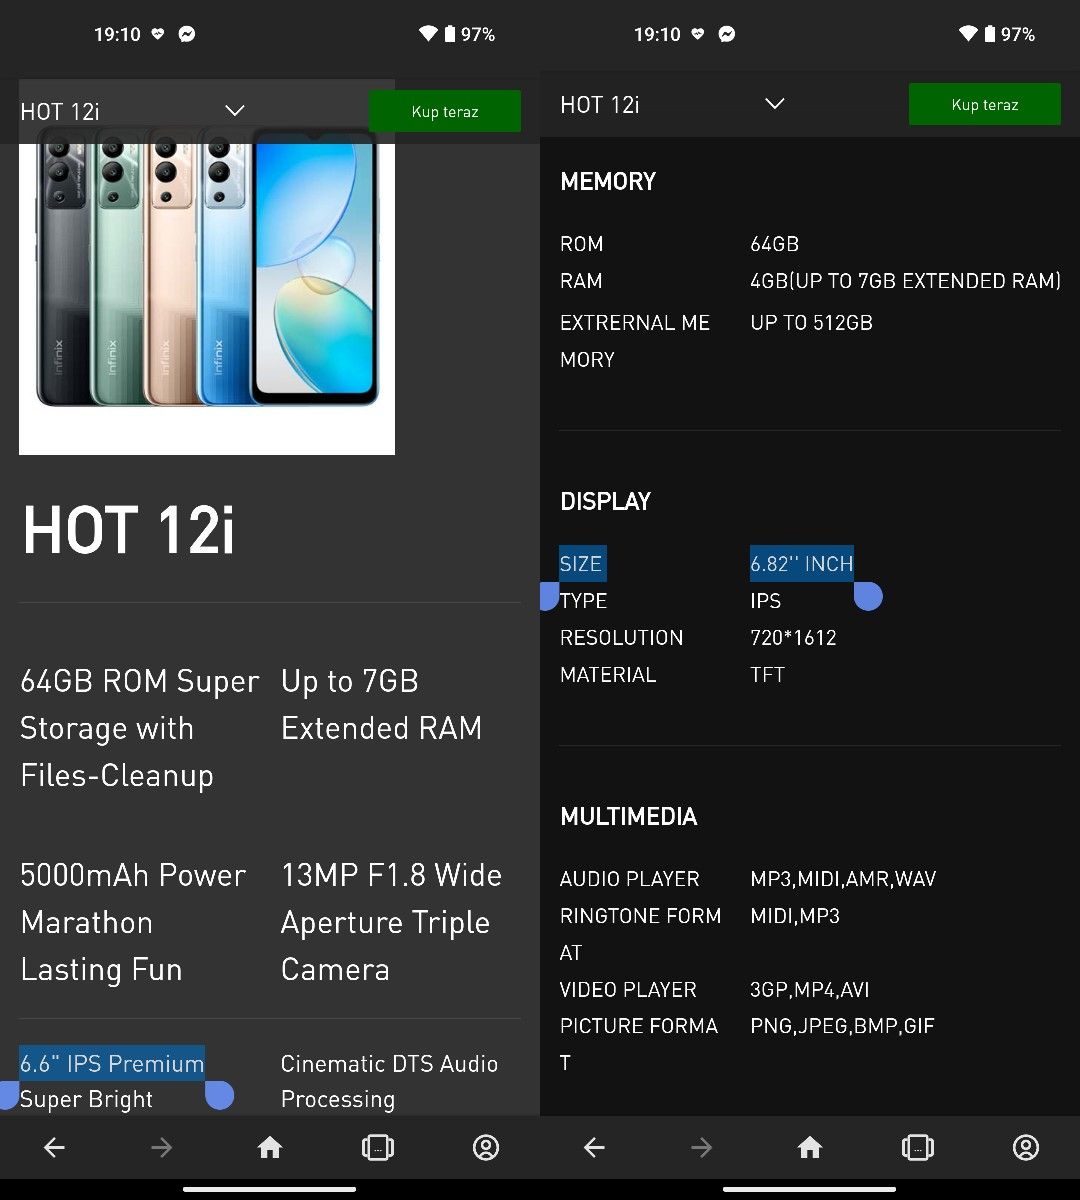
Task: Tap Messenger notification icon in left status bar
Action: [x=187, y=34]
